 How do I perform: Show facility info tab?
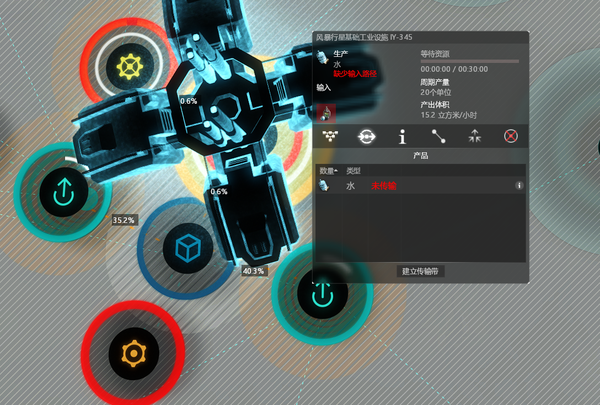pos(402,136)
